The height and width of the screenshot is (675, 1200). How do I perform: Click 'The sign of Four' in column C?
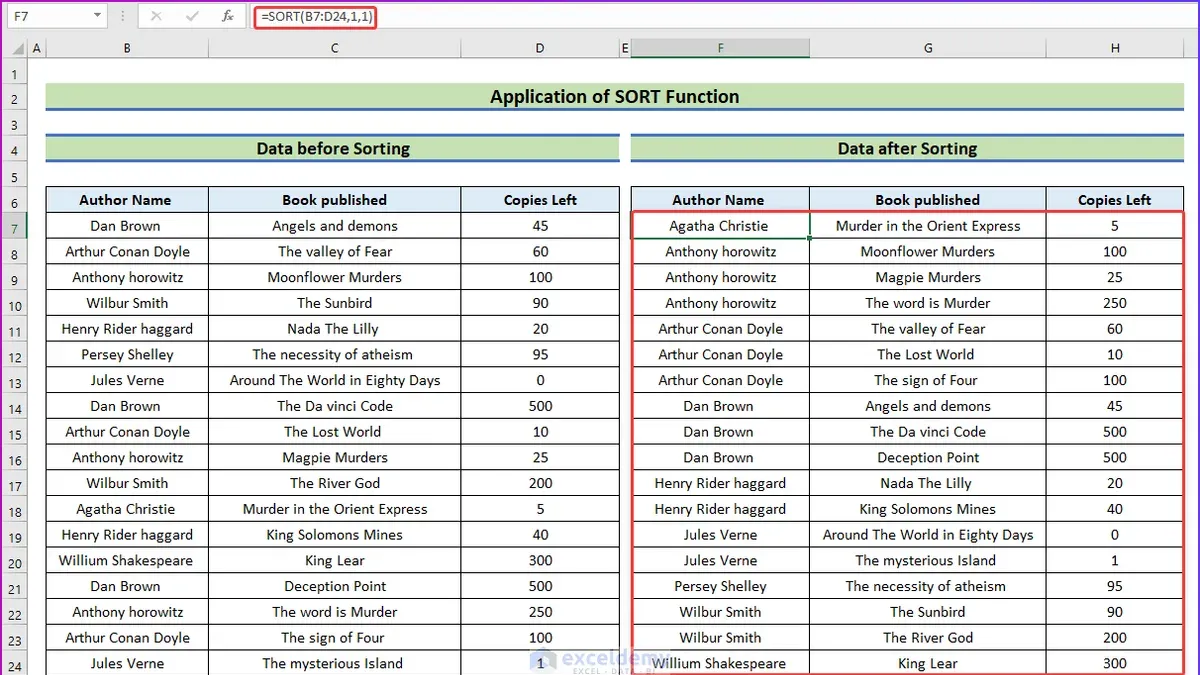coord(334,638)
